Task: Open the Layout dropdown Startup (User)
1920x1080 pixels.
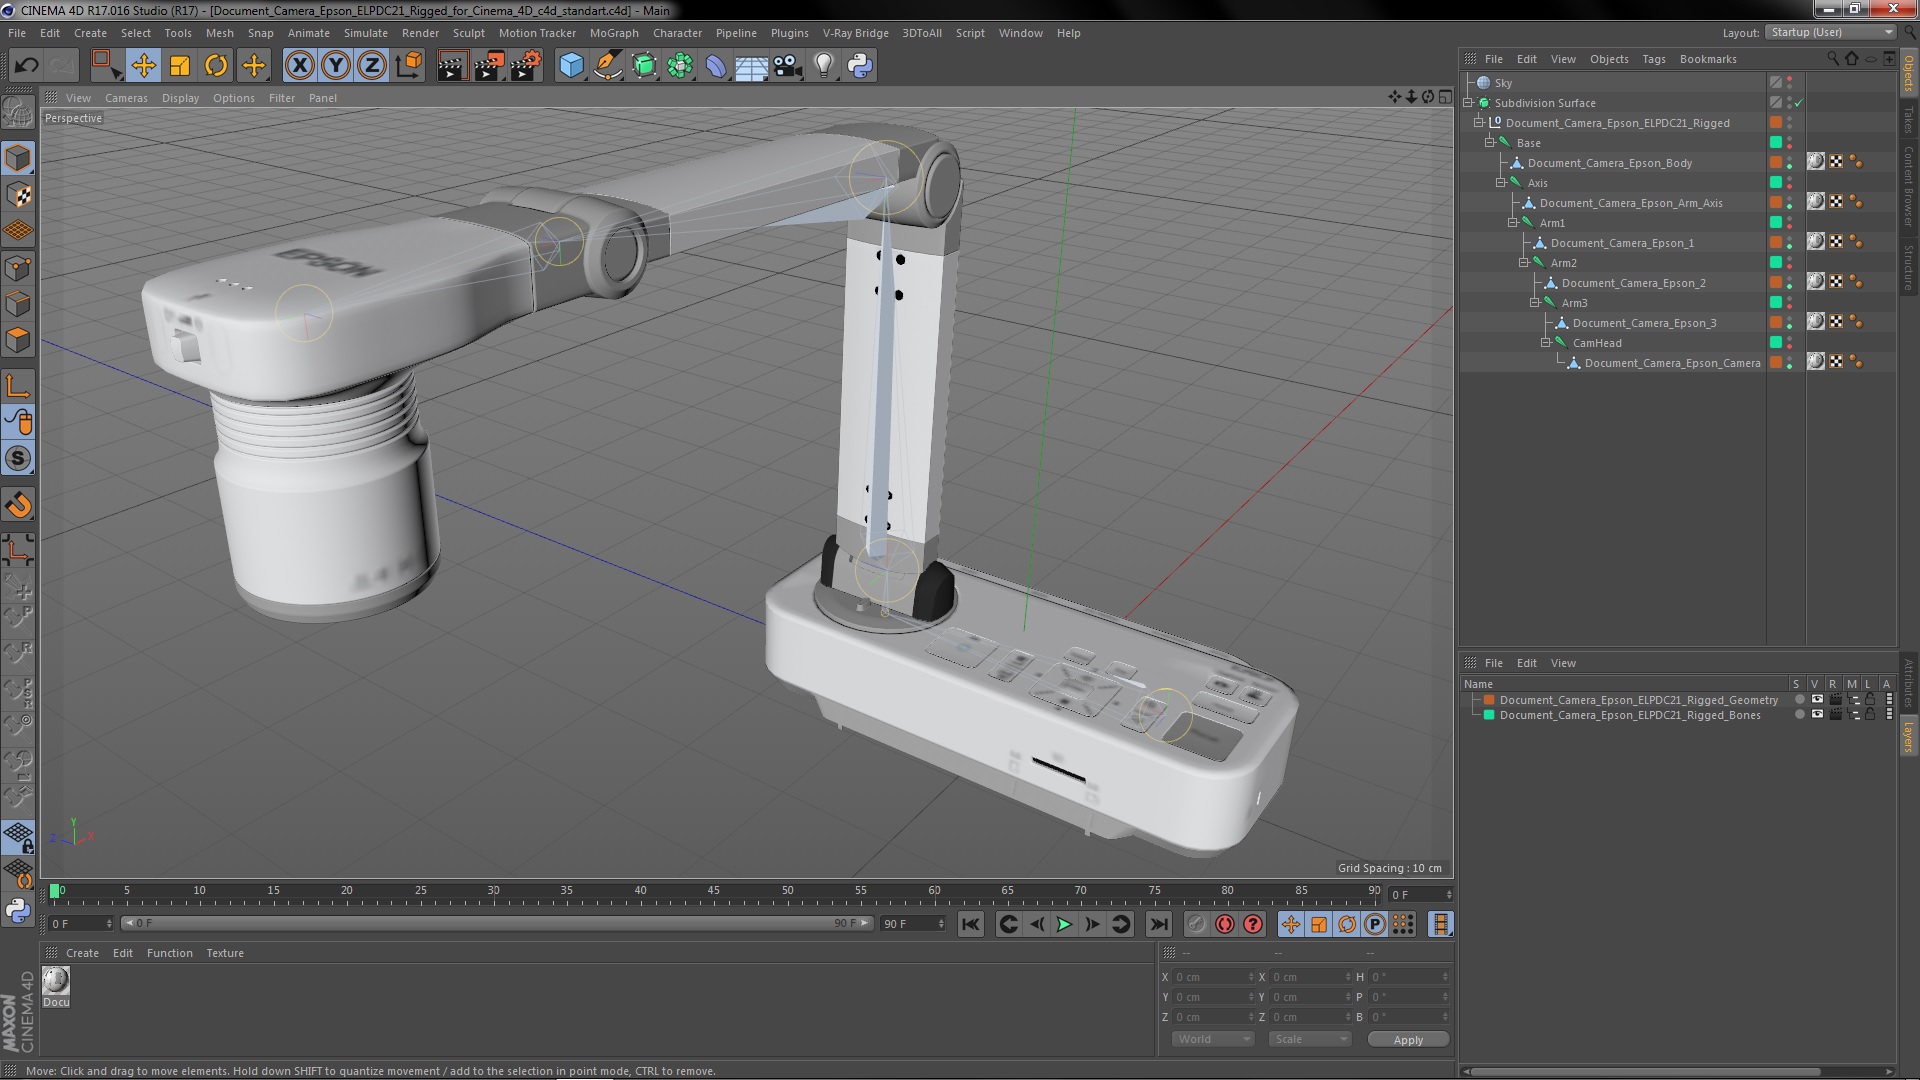Action: pos(1831,32)
